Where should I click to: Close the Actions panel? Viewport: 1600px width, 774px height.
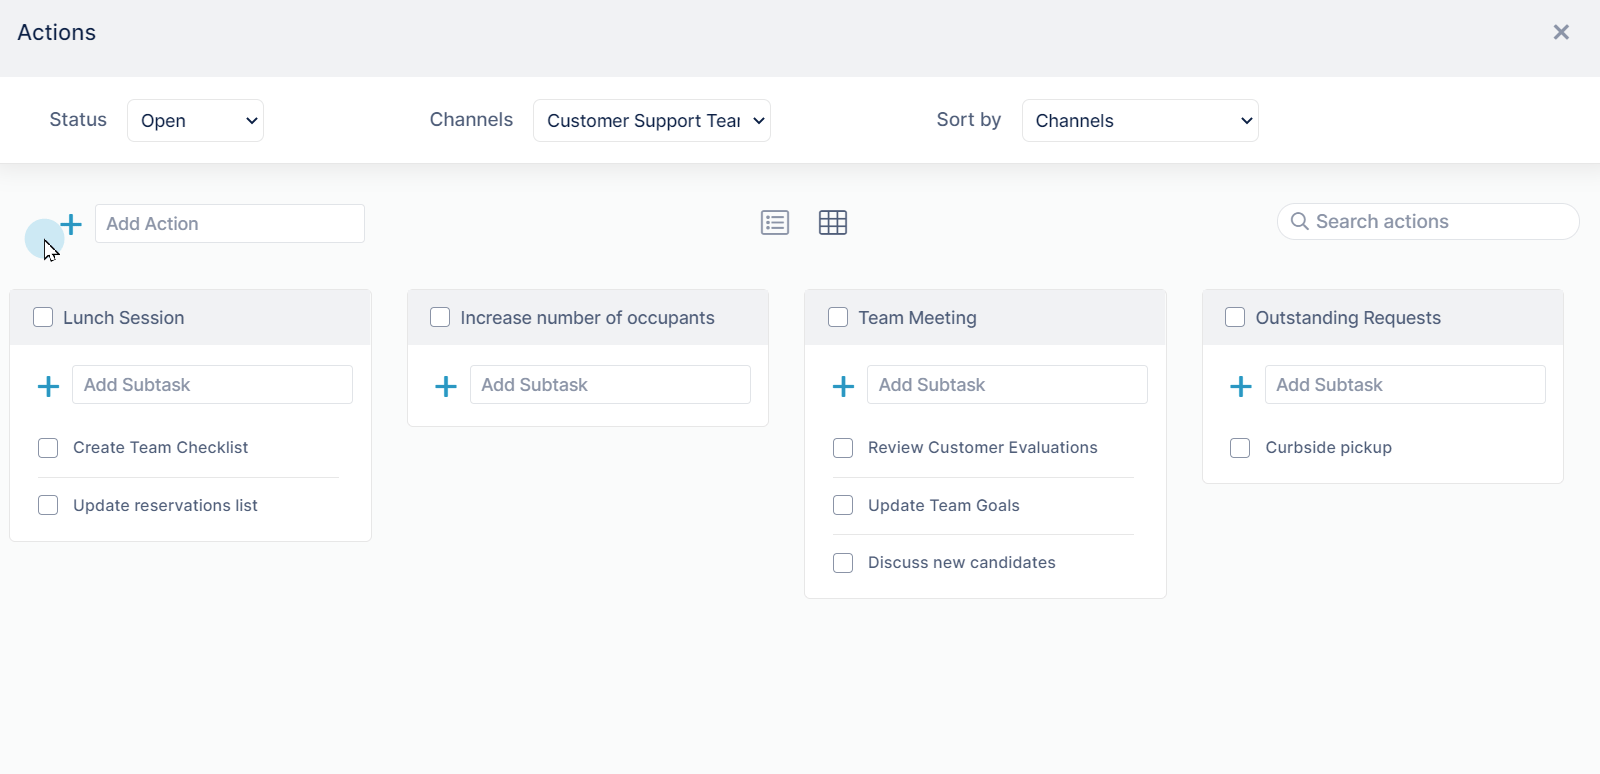click(x=1561, y=32)
